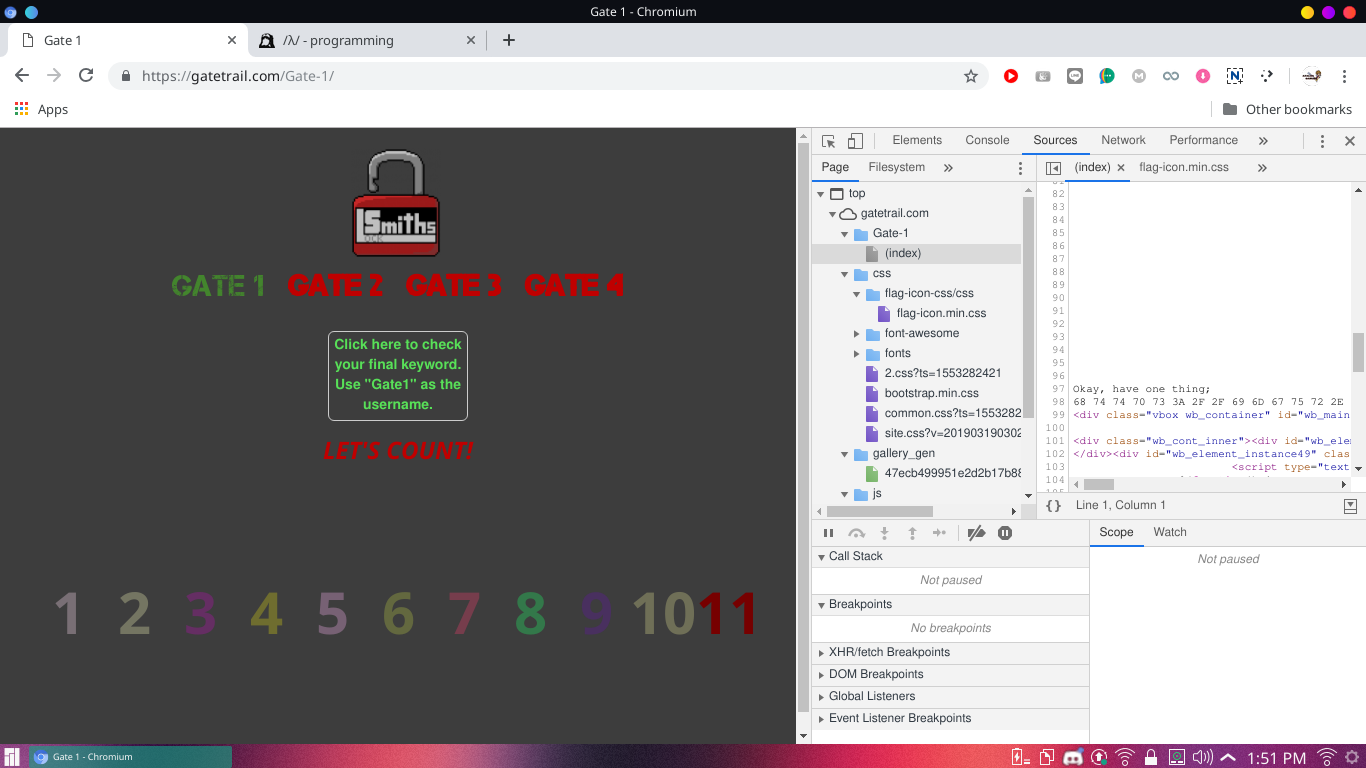1366x768 pixels.
Task: Open DevTools customize three-dot menu
Action: tap(1322, 141)
